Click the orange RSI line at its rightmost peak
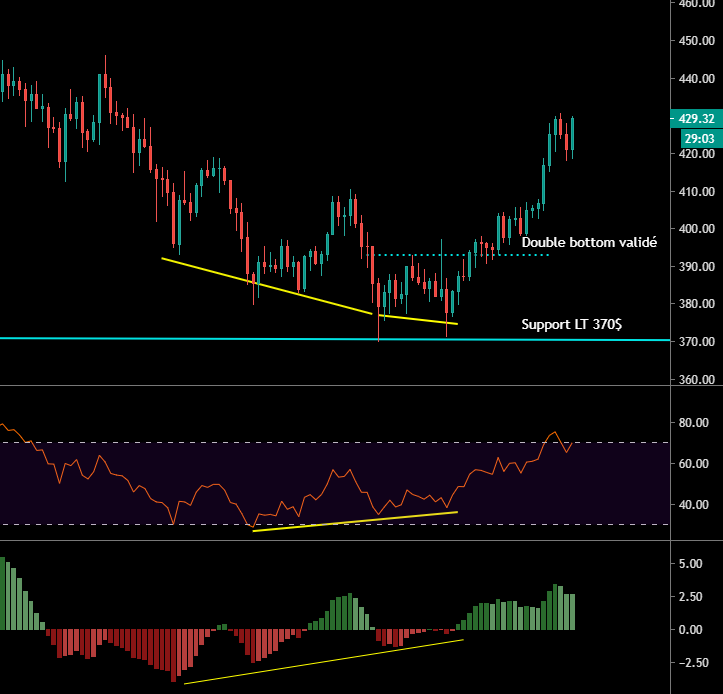Screen dimensions: 723x694 point(553,432)
